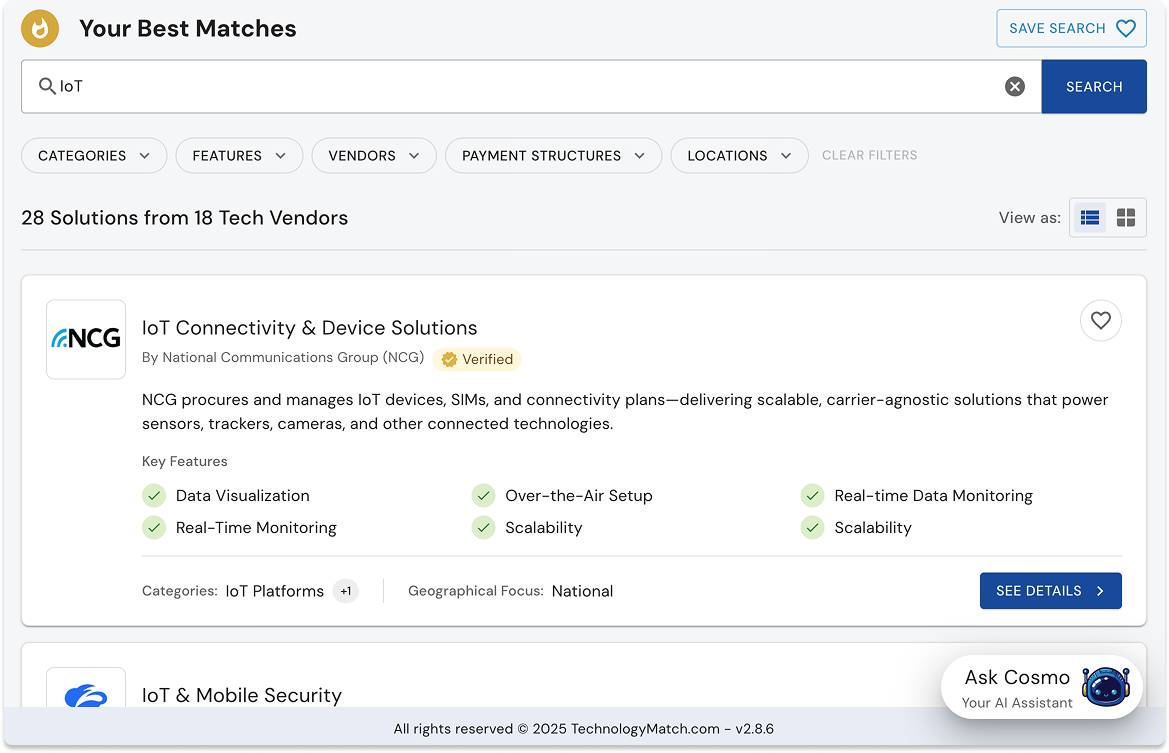Image resolution: width=1169 pixels, height=753 pixels.
Task: Click the heart icon in Save Search
Action: tap(1125, 28)
